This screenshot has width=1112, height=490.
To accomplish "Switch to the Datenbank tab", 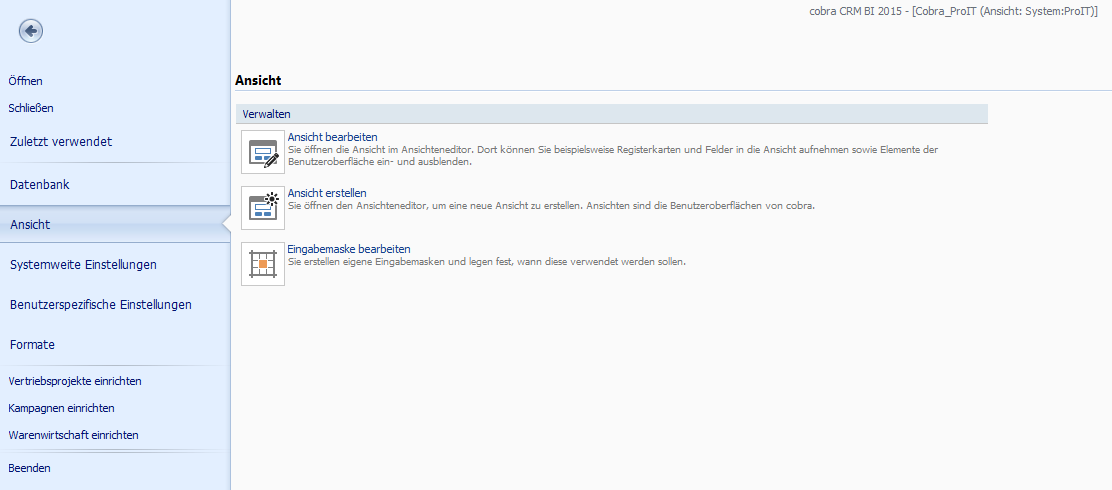I will point(40,185).
